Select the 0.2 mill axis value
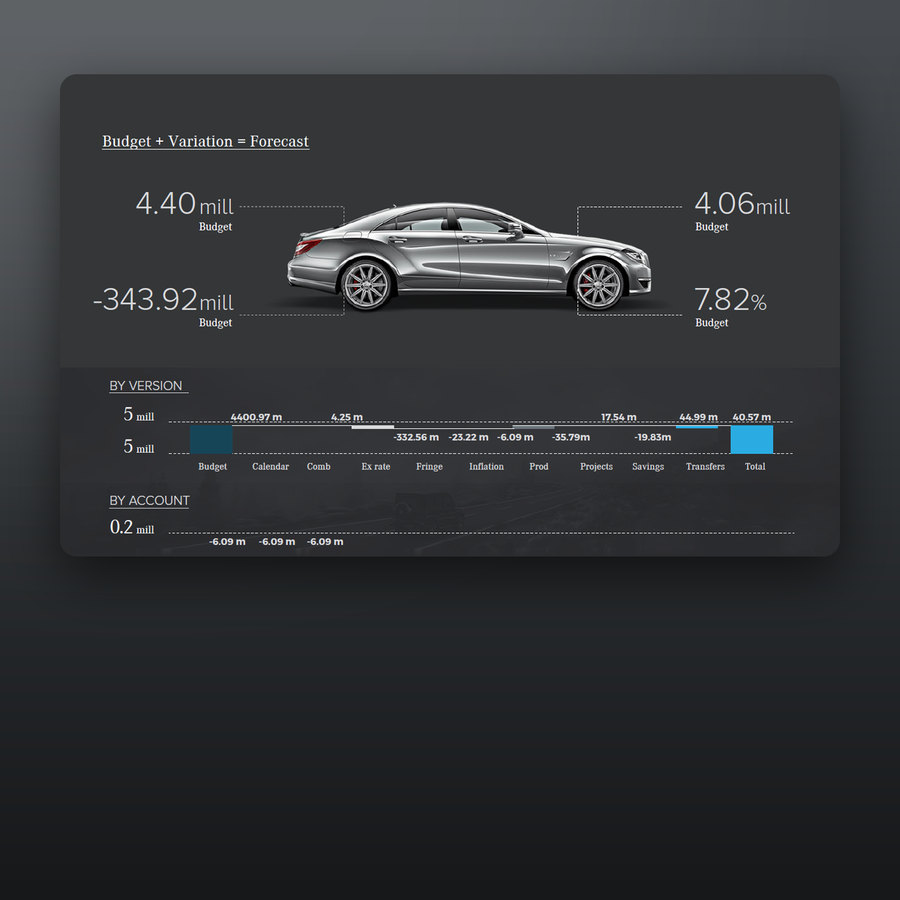The width and height of the screenshot is (900, 900). pyautogui.click(x=132, y=527)
